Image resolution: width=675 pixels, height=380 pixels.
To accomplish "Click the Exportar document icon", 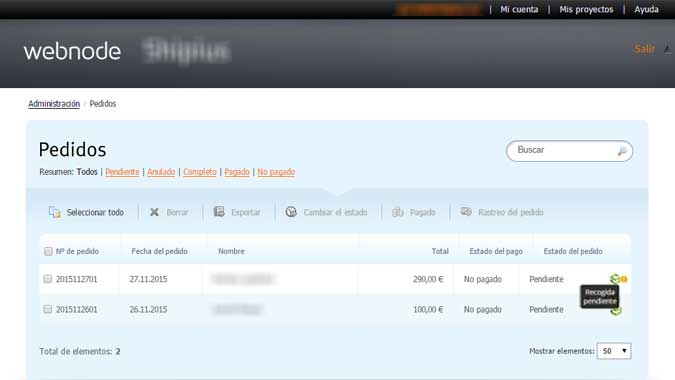I will pyautogui.click(x=219, y=211).
